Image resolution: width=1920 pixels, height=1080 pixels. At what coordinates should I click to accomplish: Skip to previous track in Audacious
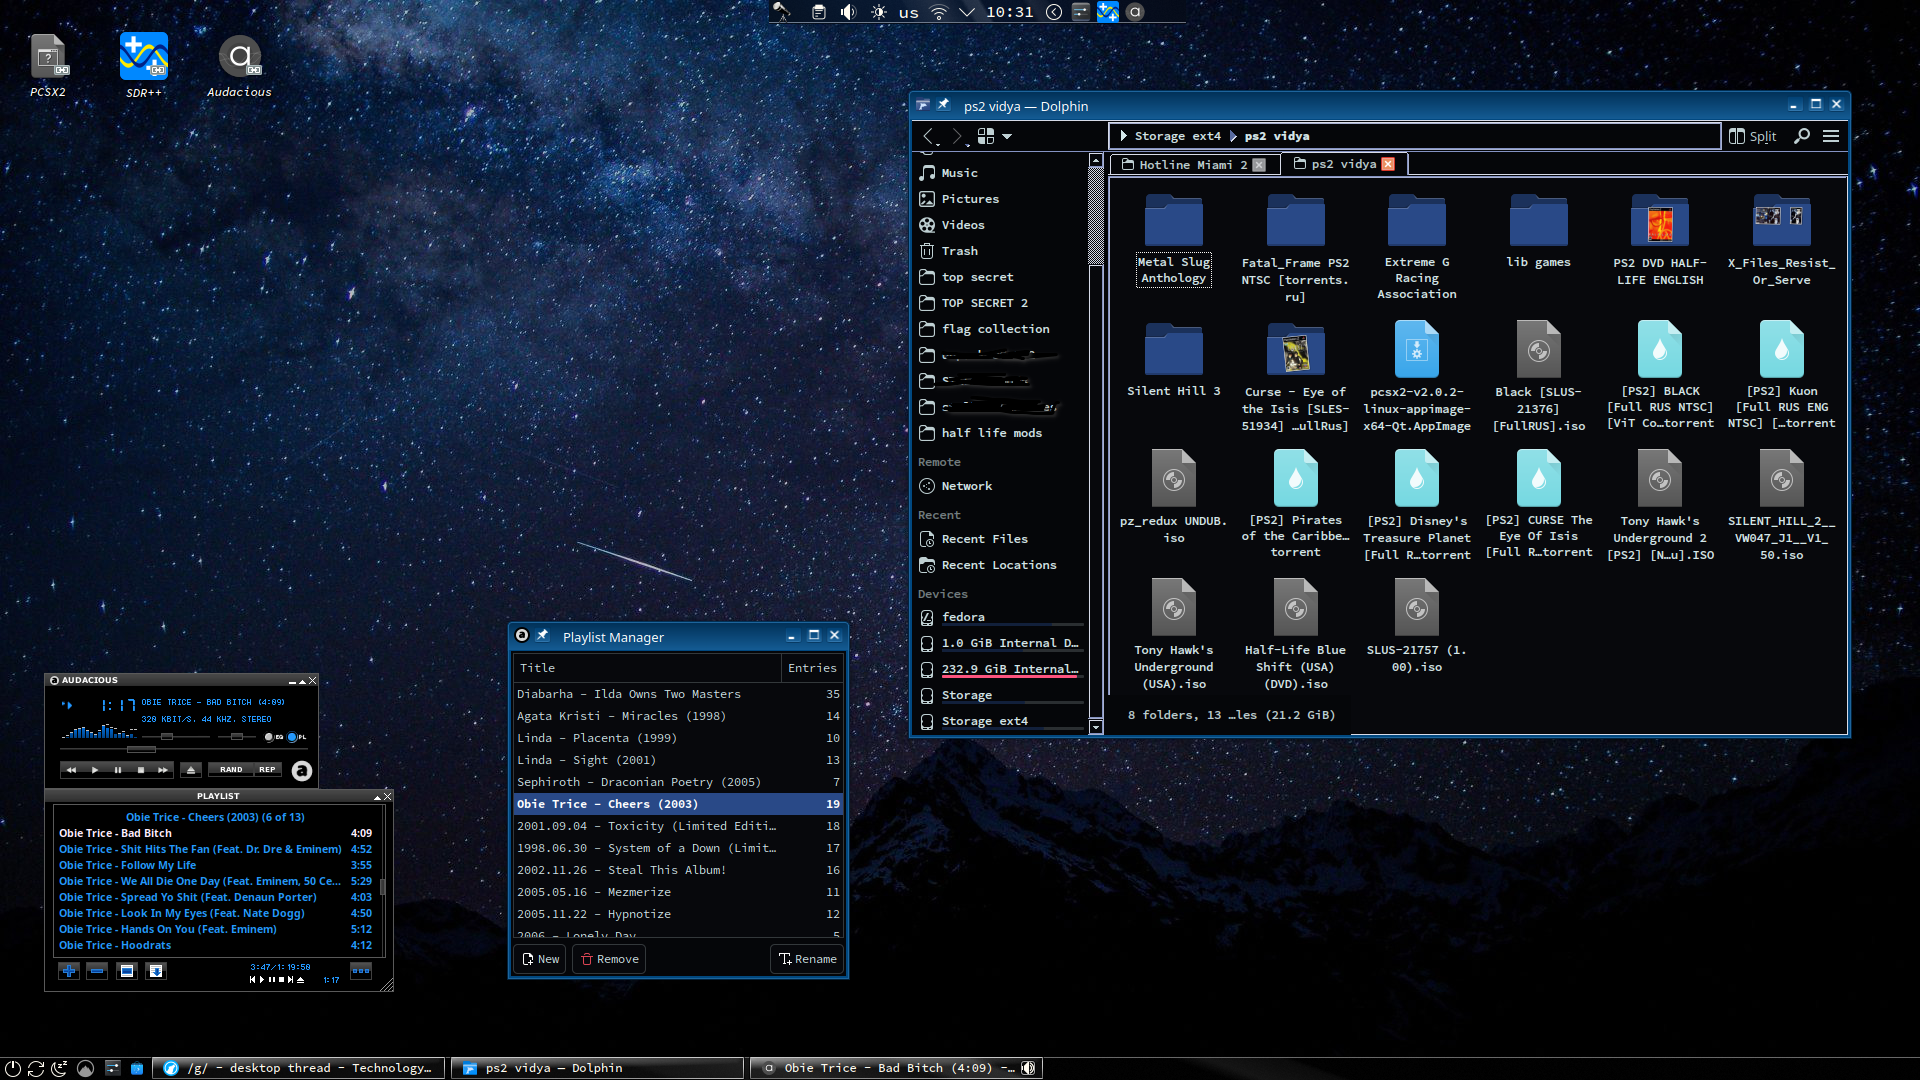[x=71, y=770]
